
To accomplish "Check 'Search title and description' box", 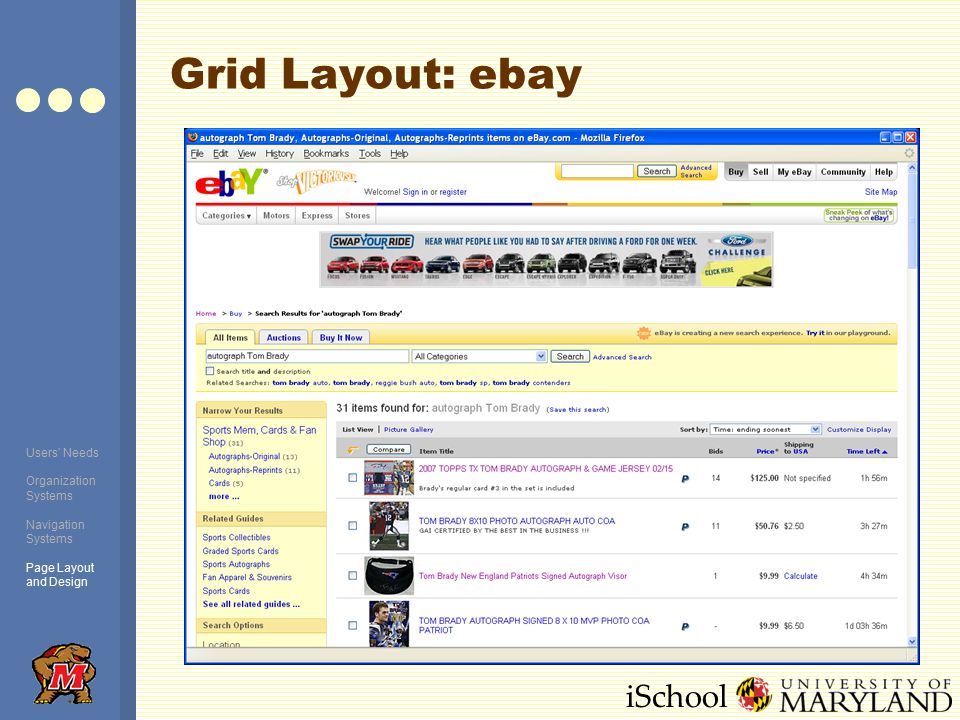I will 210,371.
